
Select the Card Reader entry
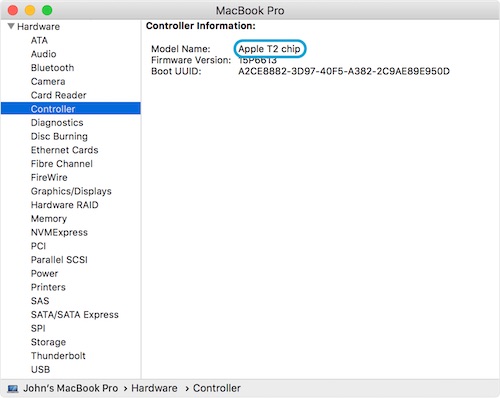point(59,95)
